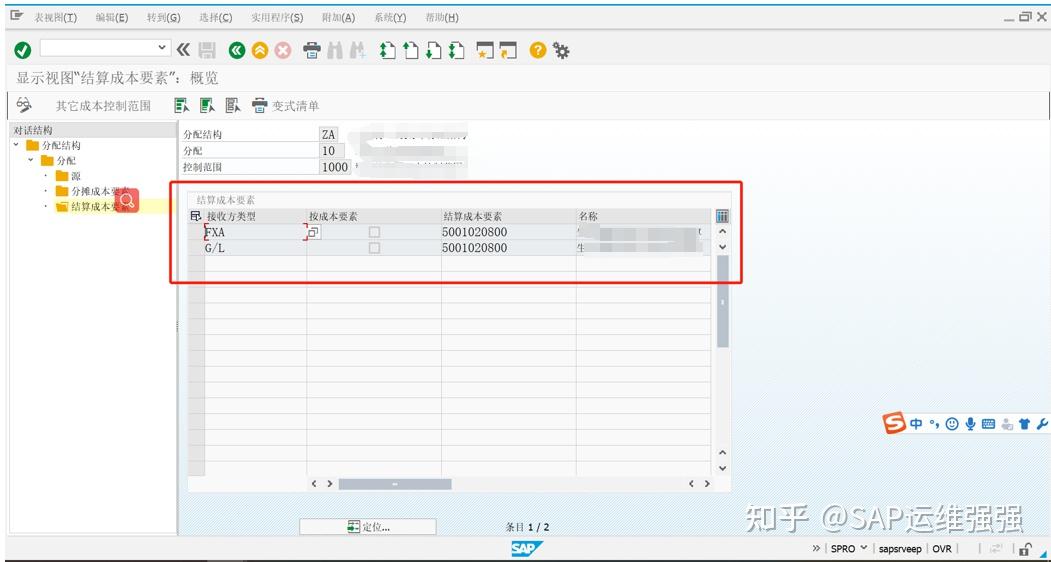Open the 帮助(H) menu
Image resolution: width=1051 pixels, height=562 pixels.
[x=442, y=17]
